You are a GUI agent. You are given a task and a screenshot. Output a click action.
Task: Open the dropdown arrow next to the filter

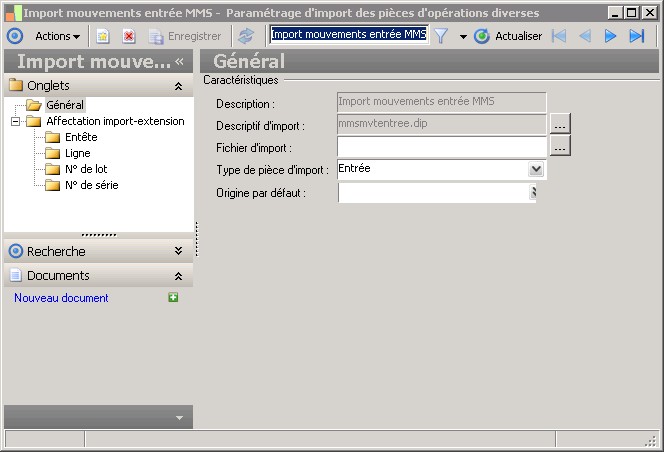(x=463, y=37)
